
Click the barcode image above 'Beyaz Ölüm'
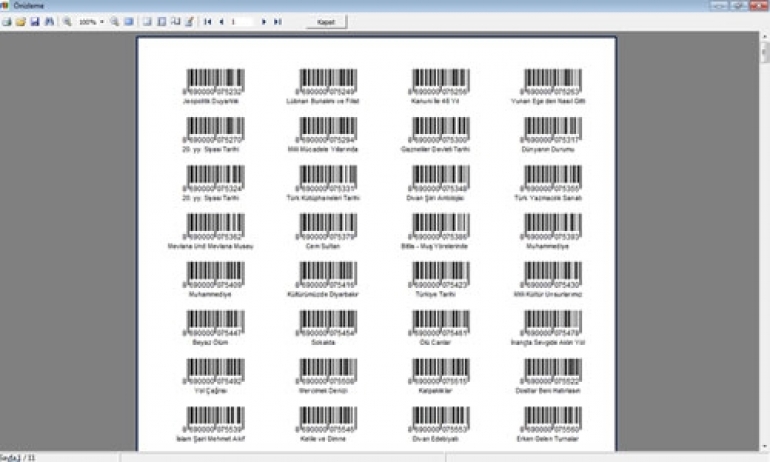click(x=216, y=321)
